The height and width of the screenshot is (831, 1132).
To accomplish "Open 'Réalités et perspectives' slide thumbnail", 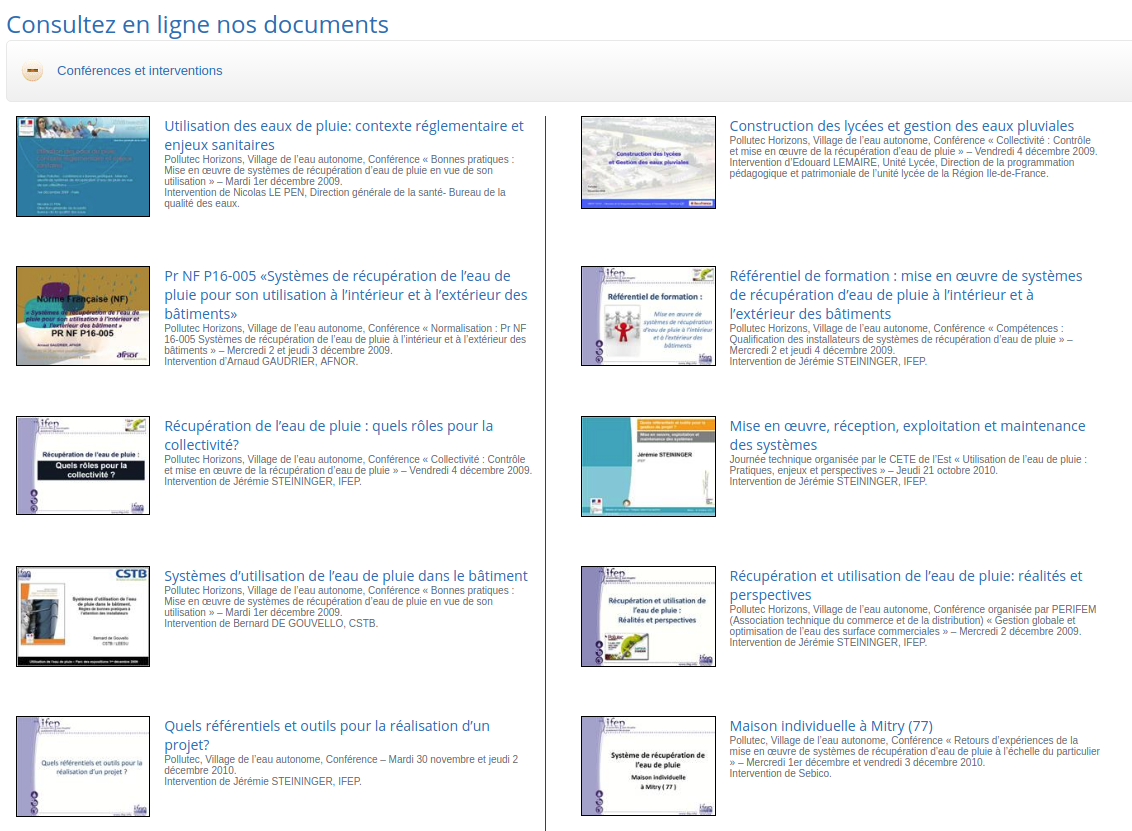I will (648, 616).
